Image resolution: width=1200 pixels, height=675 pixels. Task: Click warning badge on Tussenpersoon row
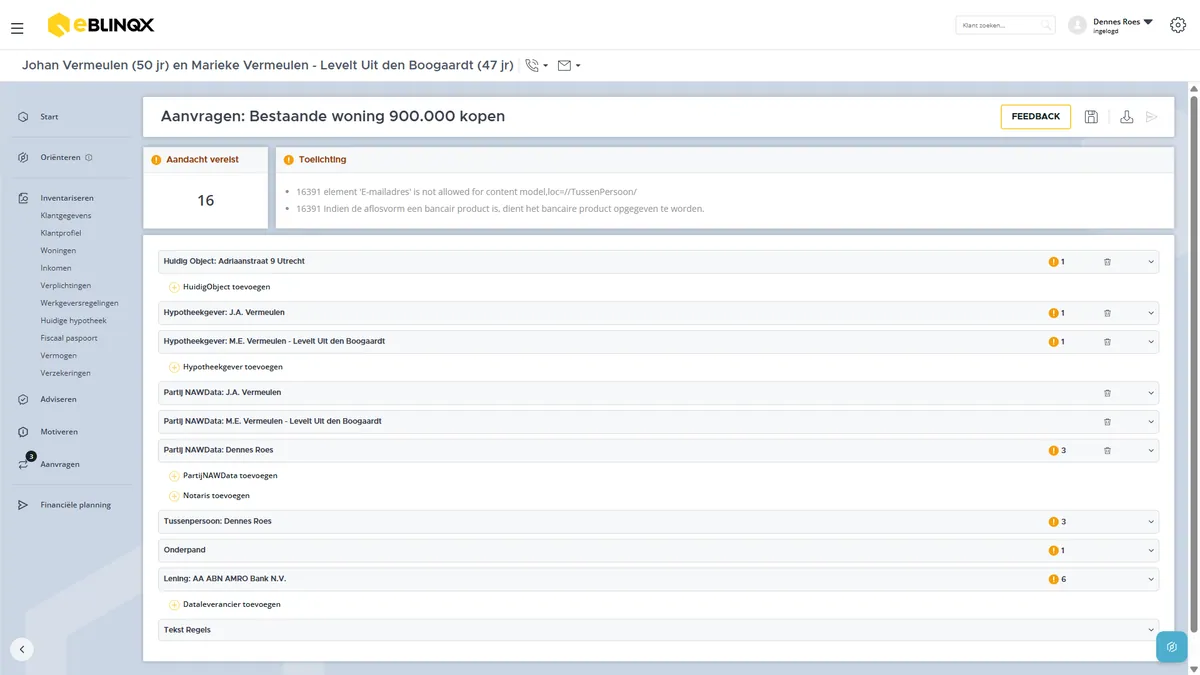click(1056, 522)
